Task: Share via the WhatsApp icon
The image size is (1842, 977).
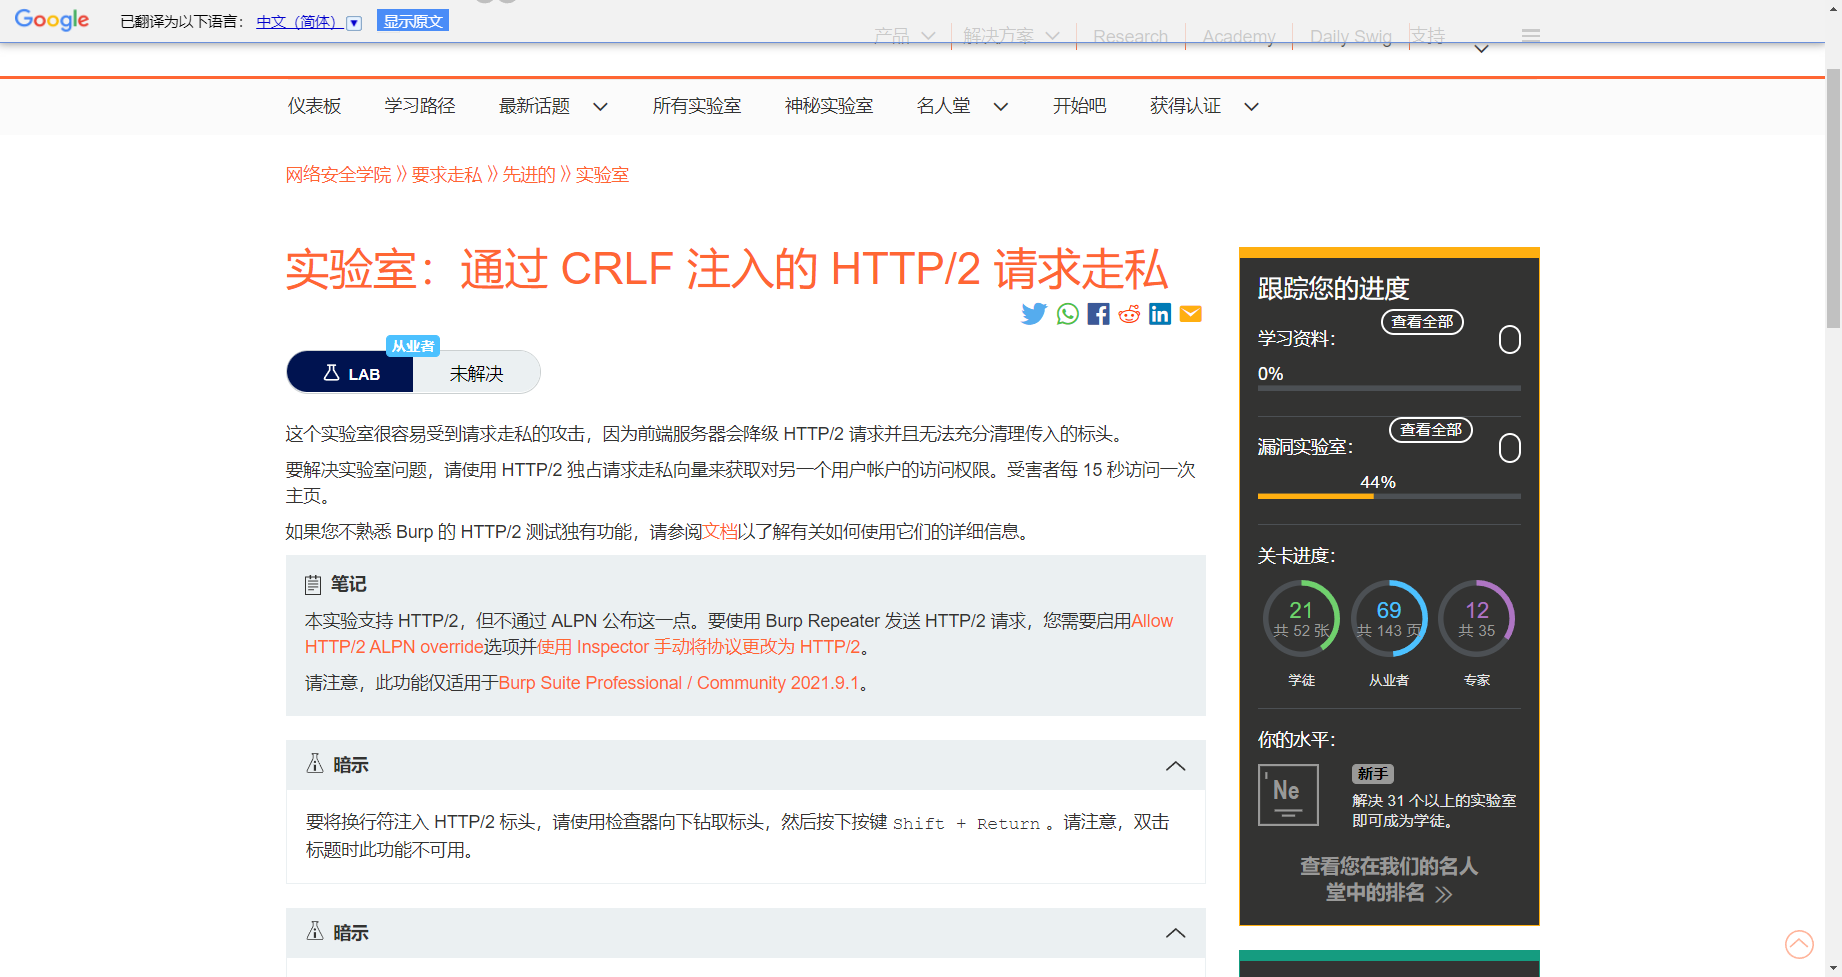Action: click(1066, 313)
